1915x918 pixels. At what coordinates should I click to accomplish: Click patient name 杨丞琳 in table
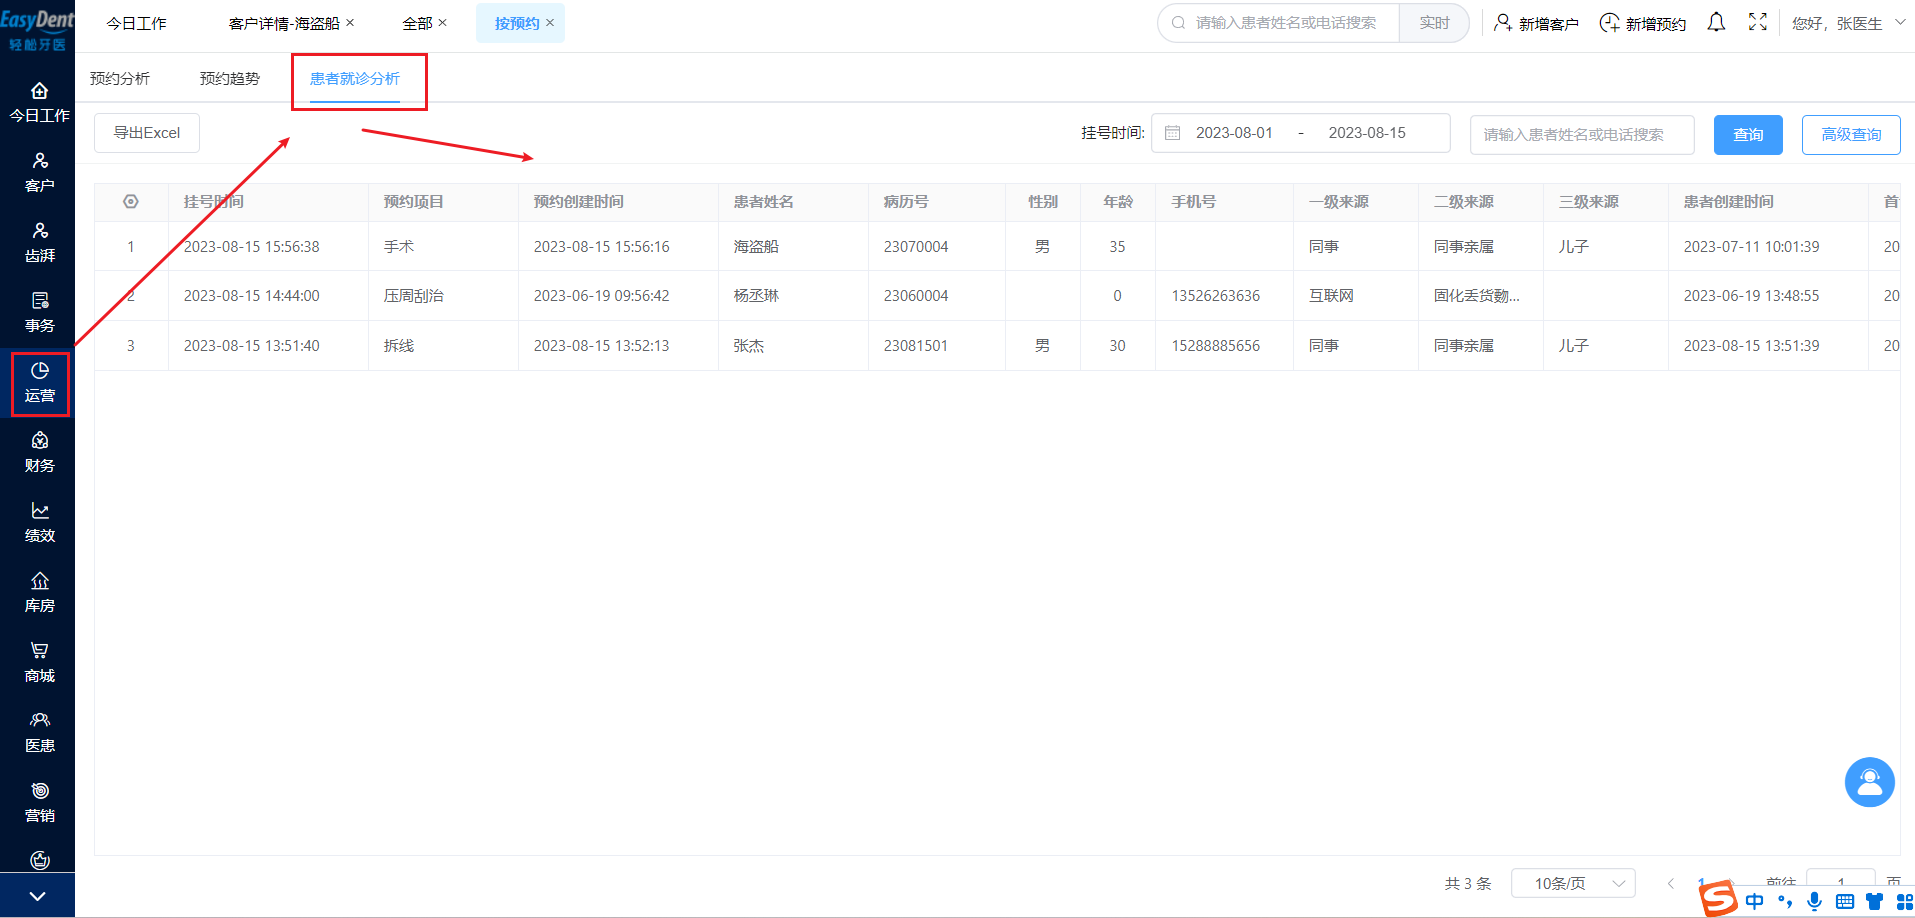click(756, 296)
